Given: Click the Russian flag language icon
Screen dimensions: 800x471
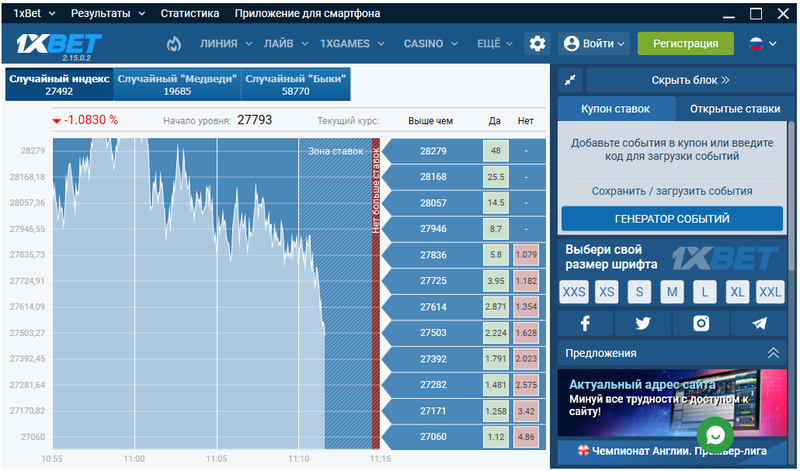Looking at the screenshot, I should tap(756, 44).
